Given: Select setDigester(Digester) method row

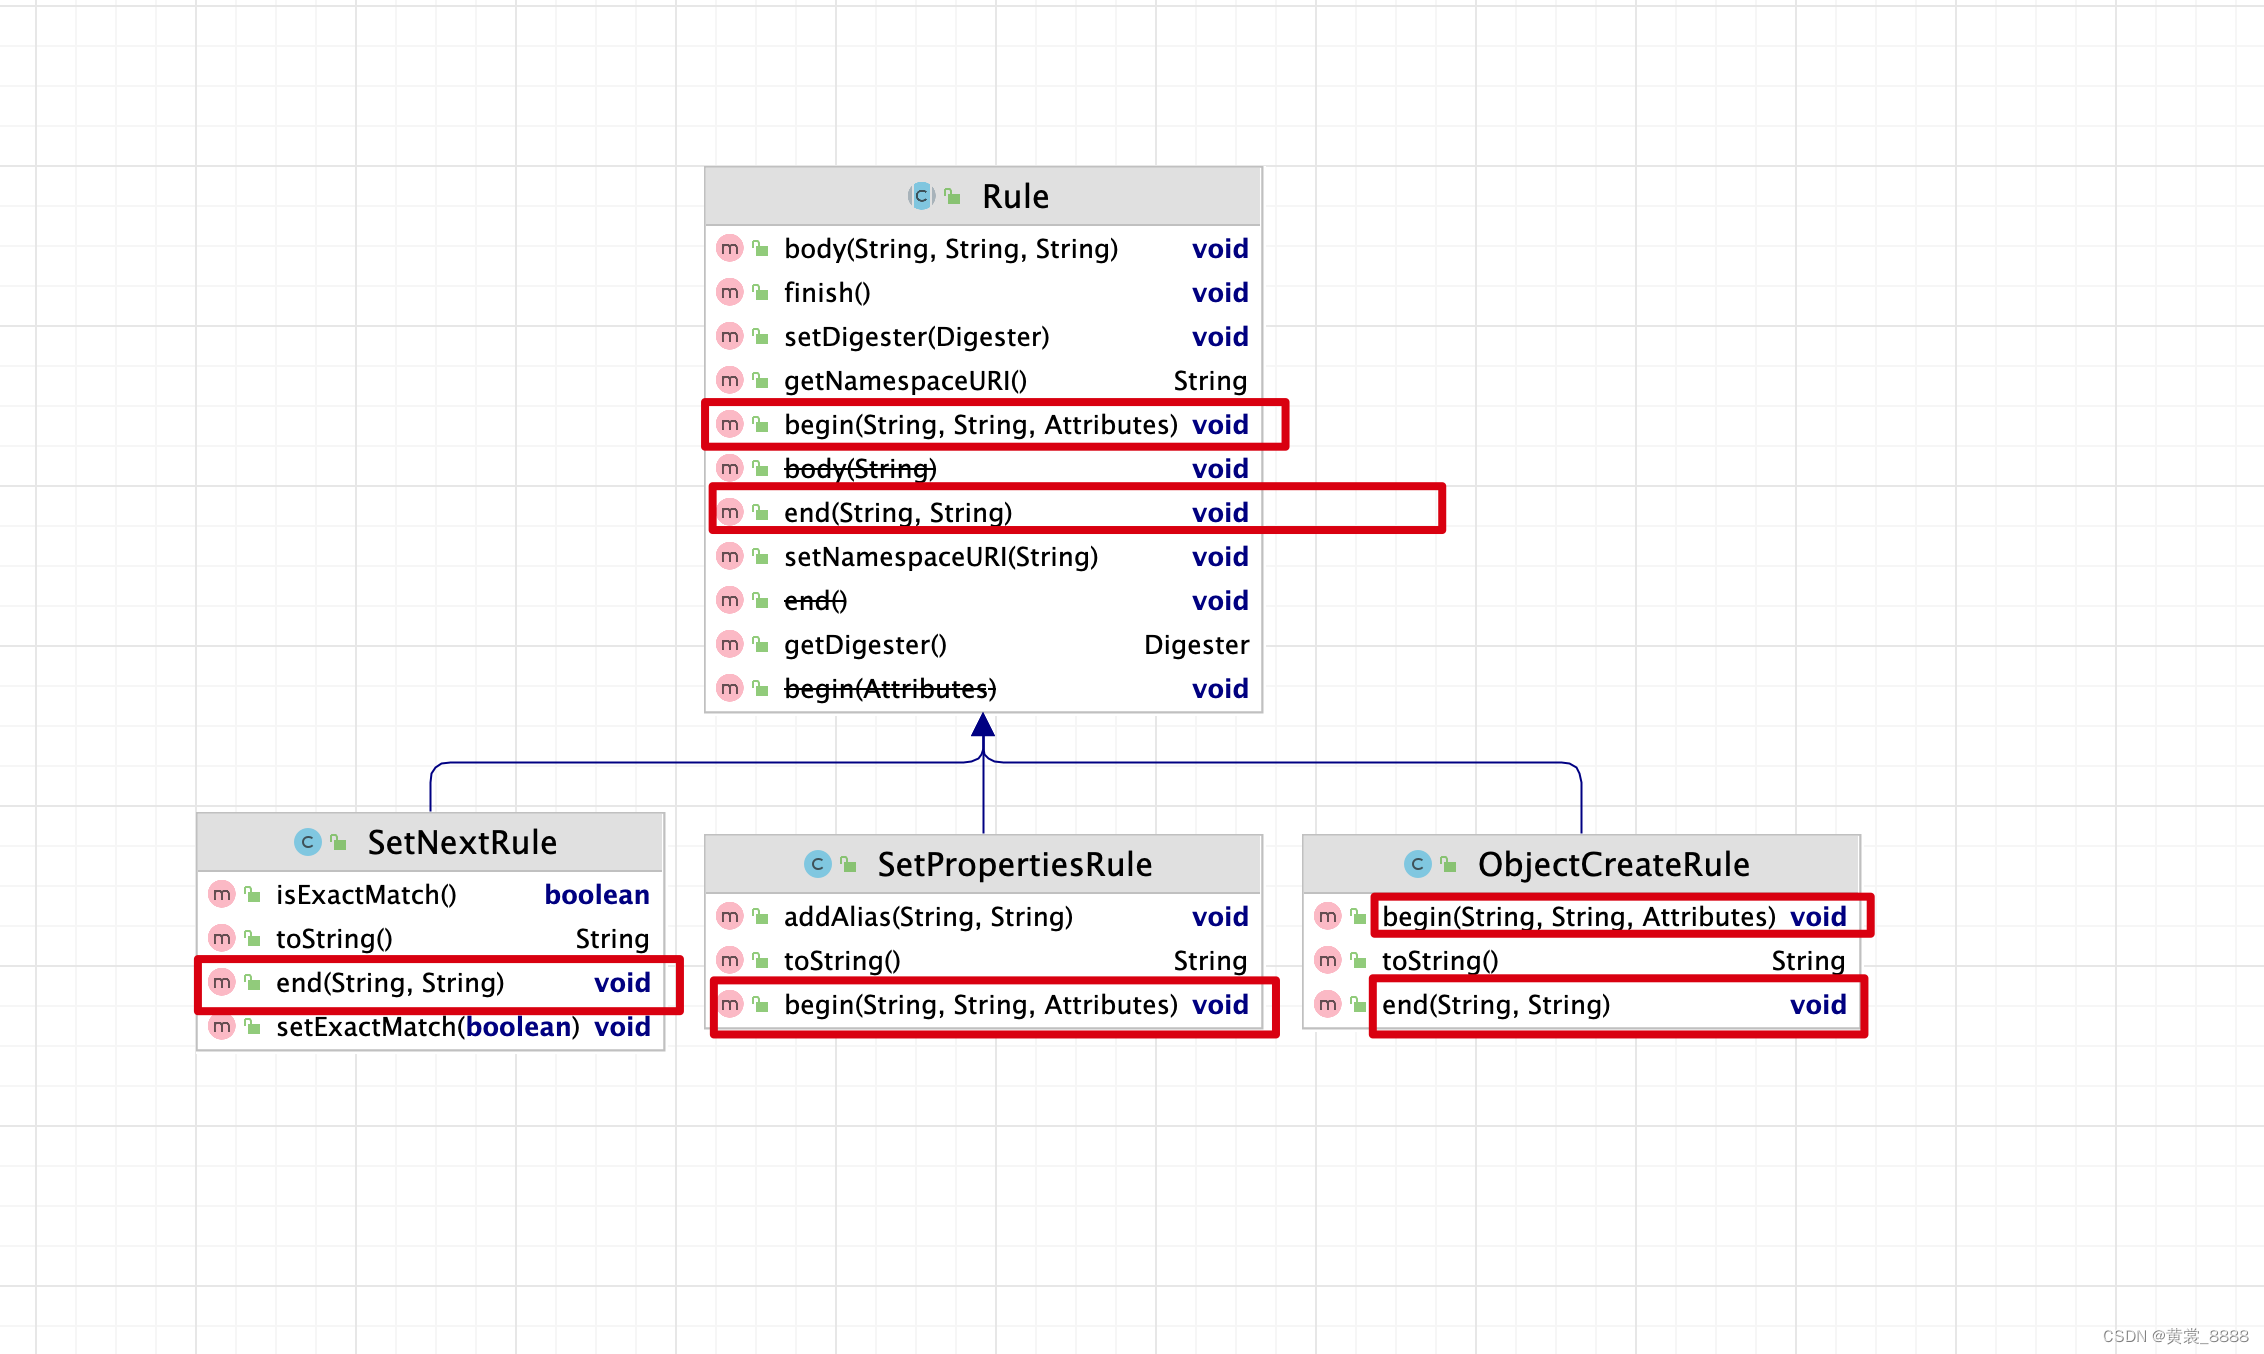Looking at the screenshot, I should [984, 336].
